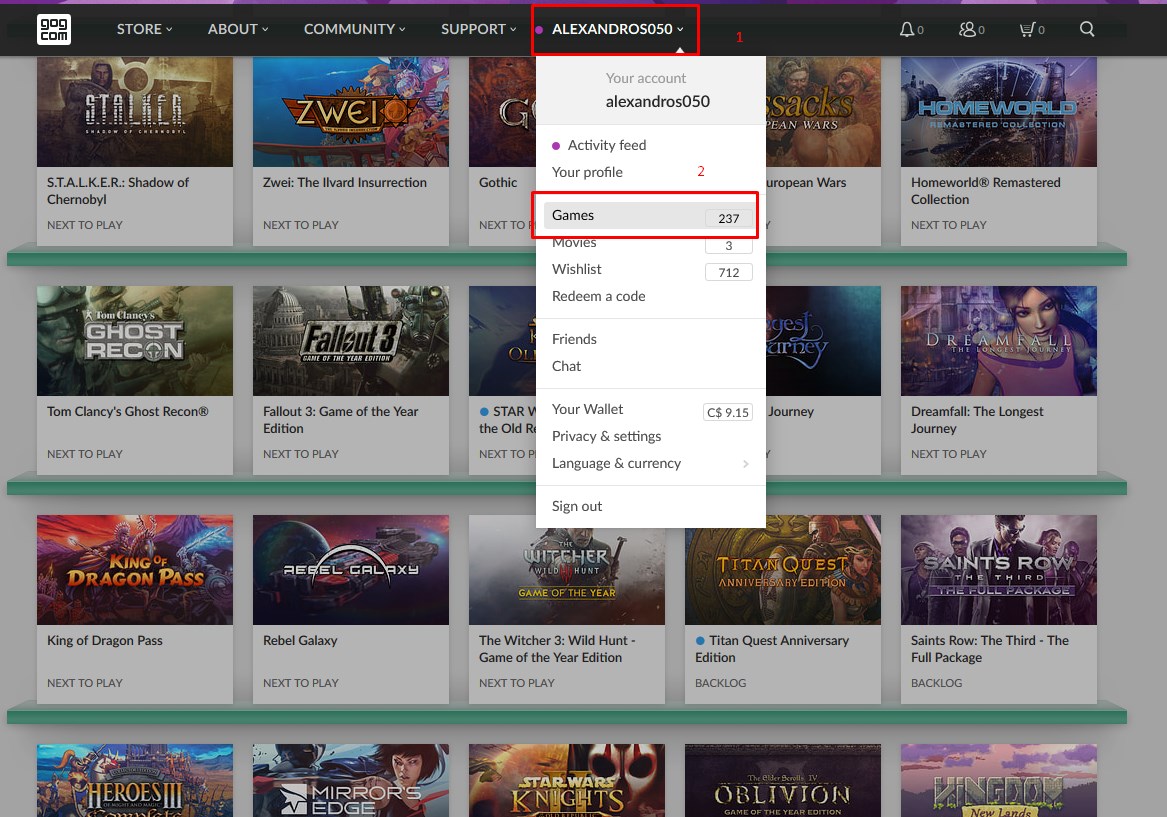This screenshot has width=1167, height=817.
Task: Open Oblivion Game of the Year cover
Action: (783, 781)
